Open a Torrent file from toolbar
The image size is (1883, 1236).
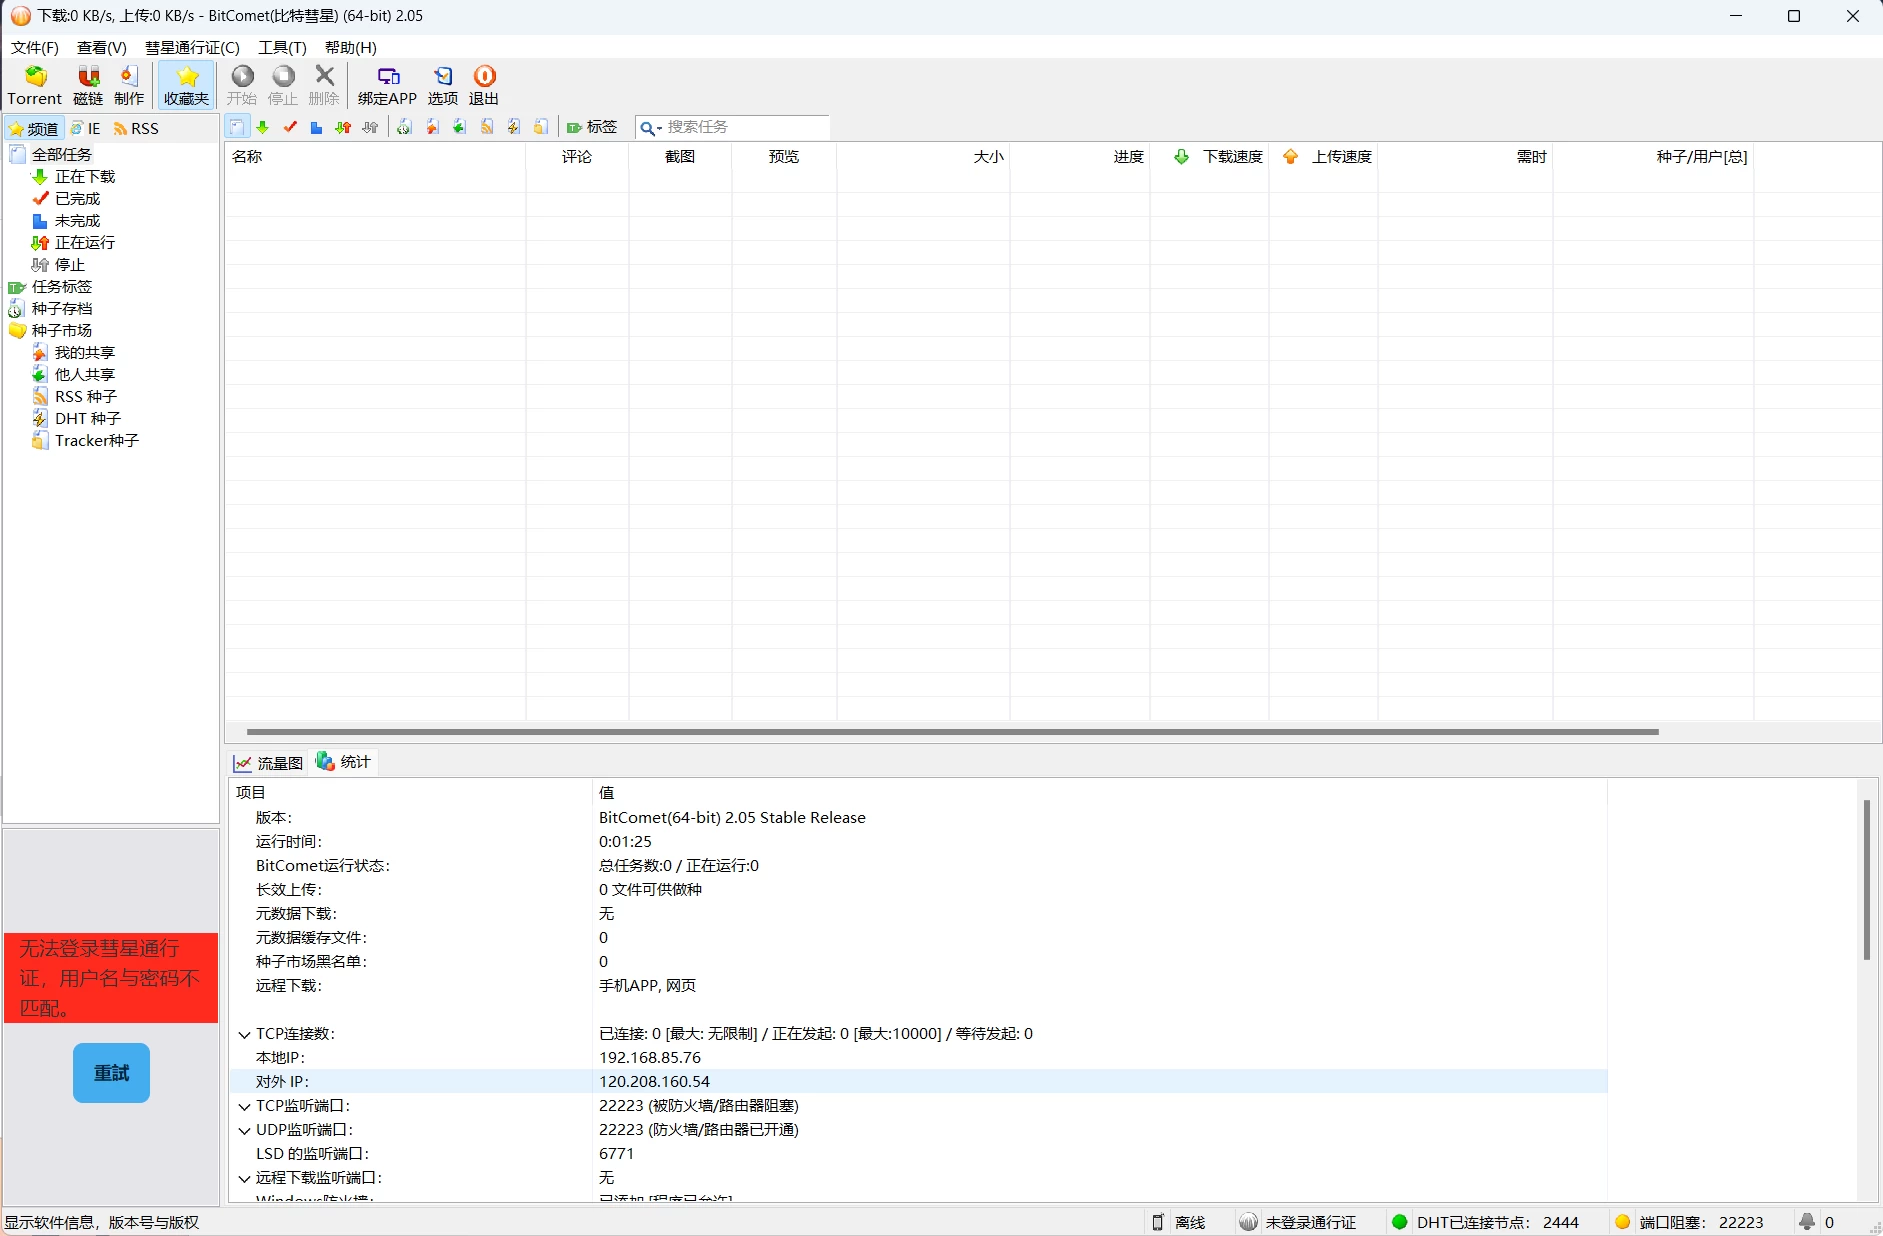[x=35, y=86]
